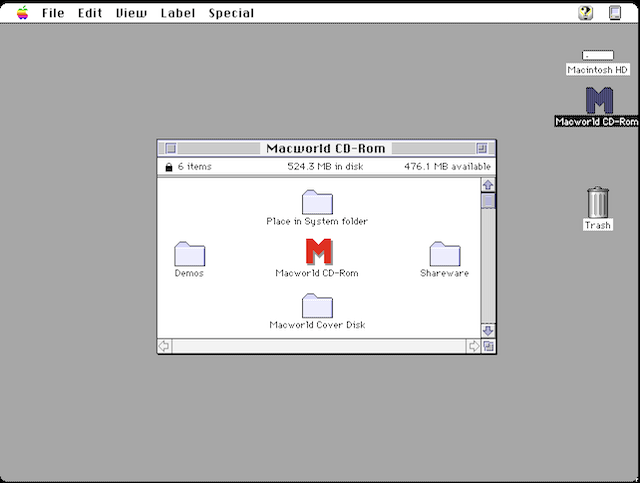Click the window's scroll down arrow
640x483 pixels.
[x=488, y=330]
